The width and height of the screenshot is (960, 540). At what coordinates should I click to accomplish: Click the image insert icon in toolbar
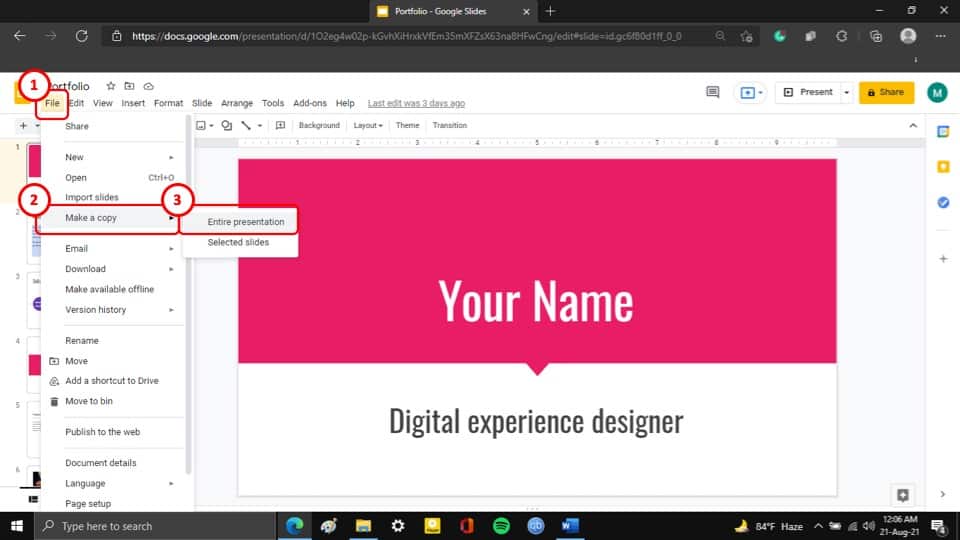[201, 126]
